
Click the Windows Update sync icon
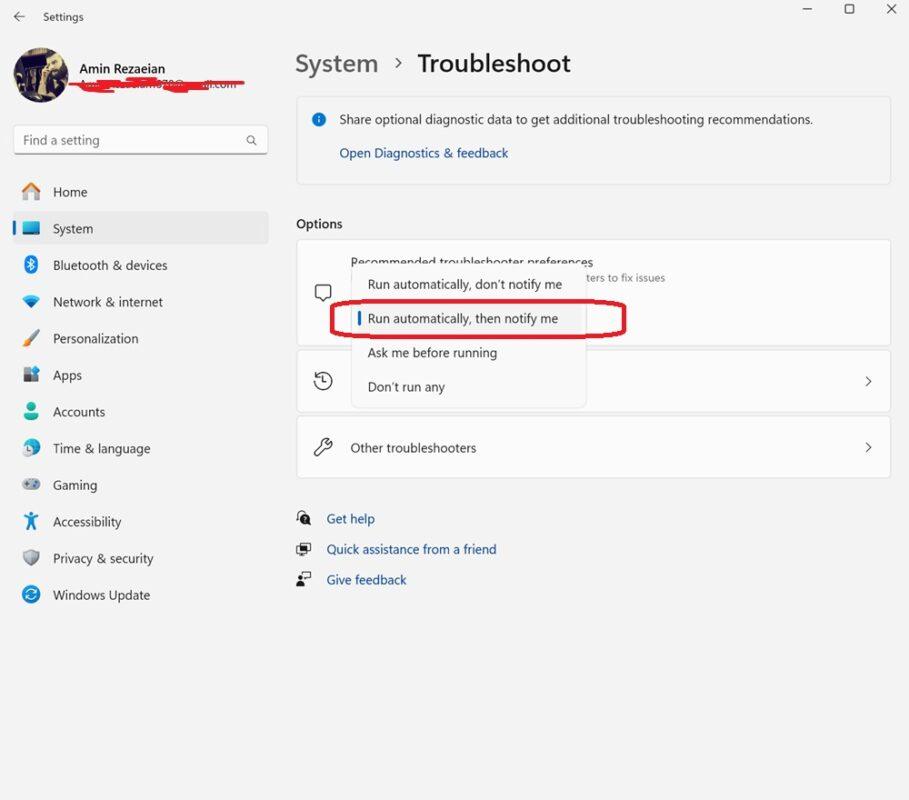coord(32,595)
